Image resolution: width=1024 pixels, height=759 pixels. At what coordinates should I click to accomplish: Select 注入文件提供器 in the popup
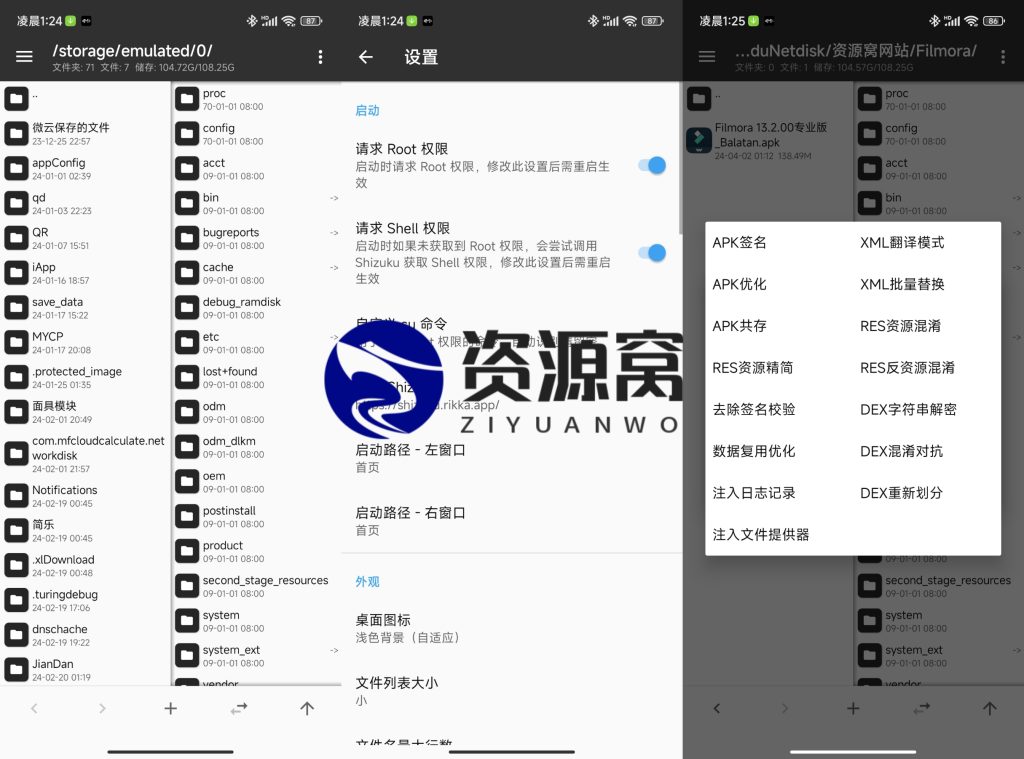pos(761,535)
